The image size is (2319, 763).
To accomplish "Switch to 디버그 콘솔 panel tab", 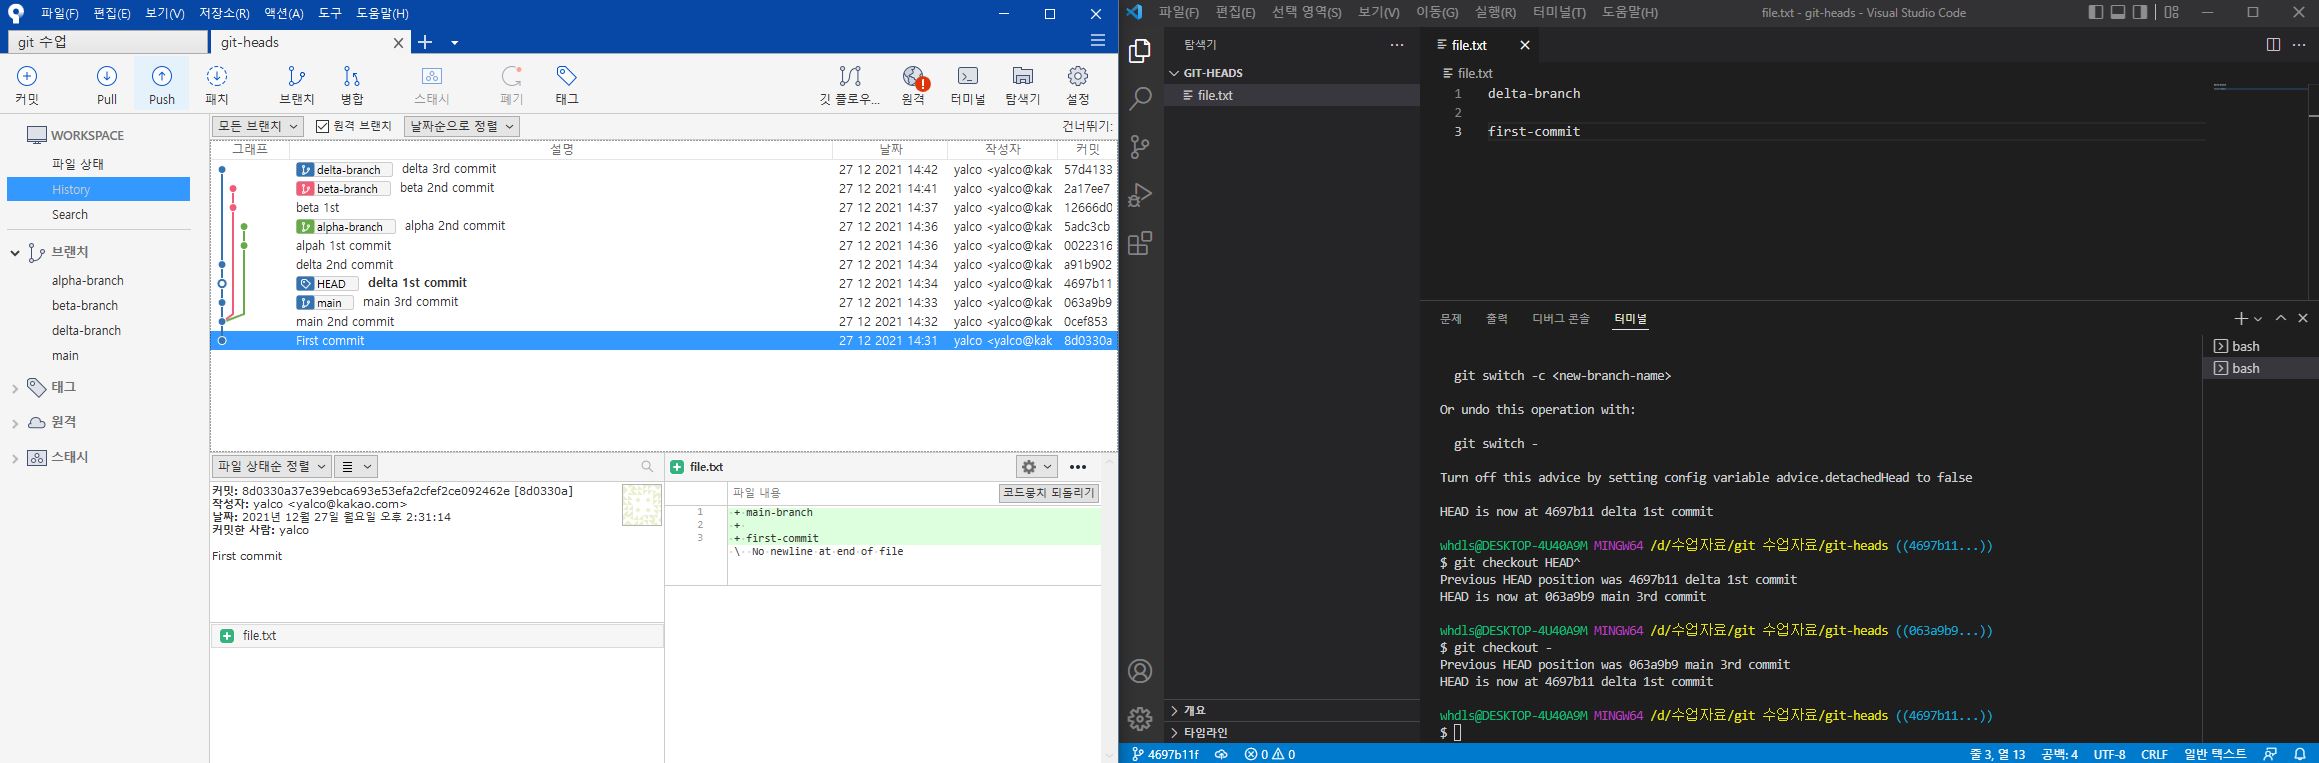I will (1561, 319).
